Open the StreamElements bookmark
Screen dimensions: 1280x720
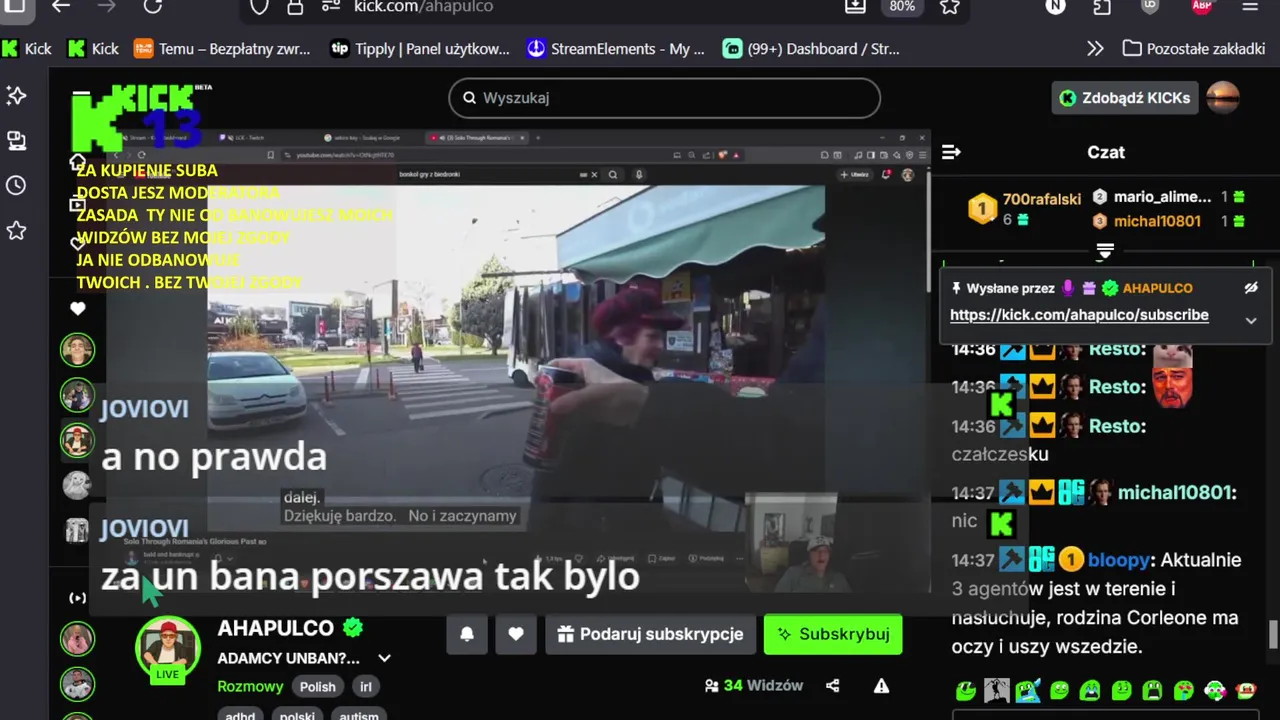pos(616,48)
